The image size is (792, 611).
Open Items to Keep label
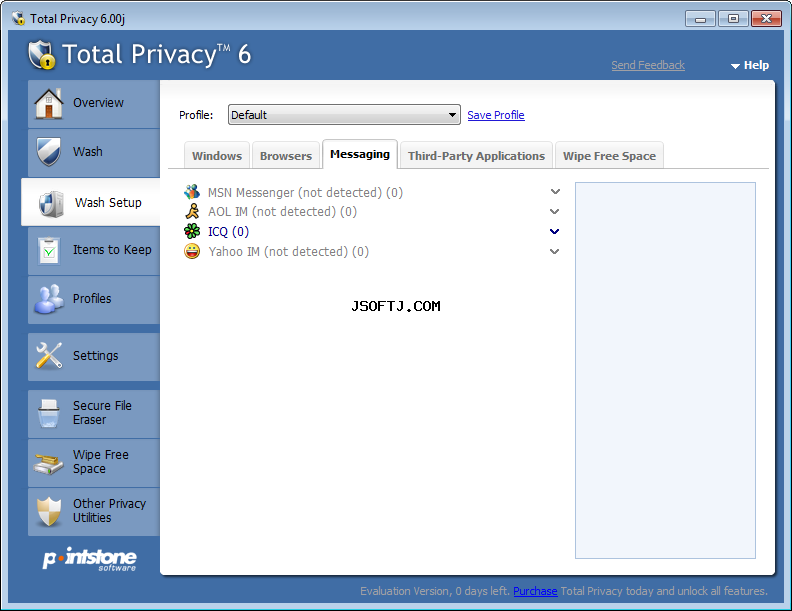pyautogui.click(x=112, y=249)
